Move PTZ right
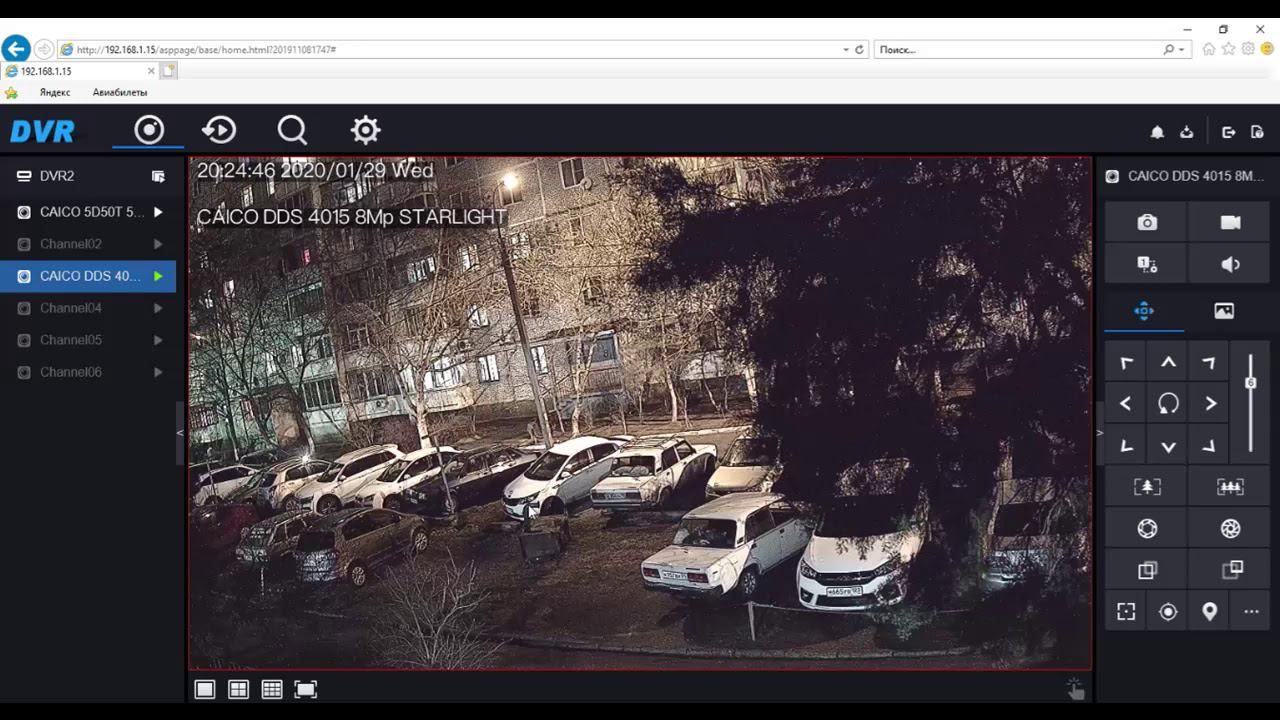1280x720 pixels. 1210,404
